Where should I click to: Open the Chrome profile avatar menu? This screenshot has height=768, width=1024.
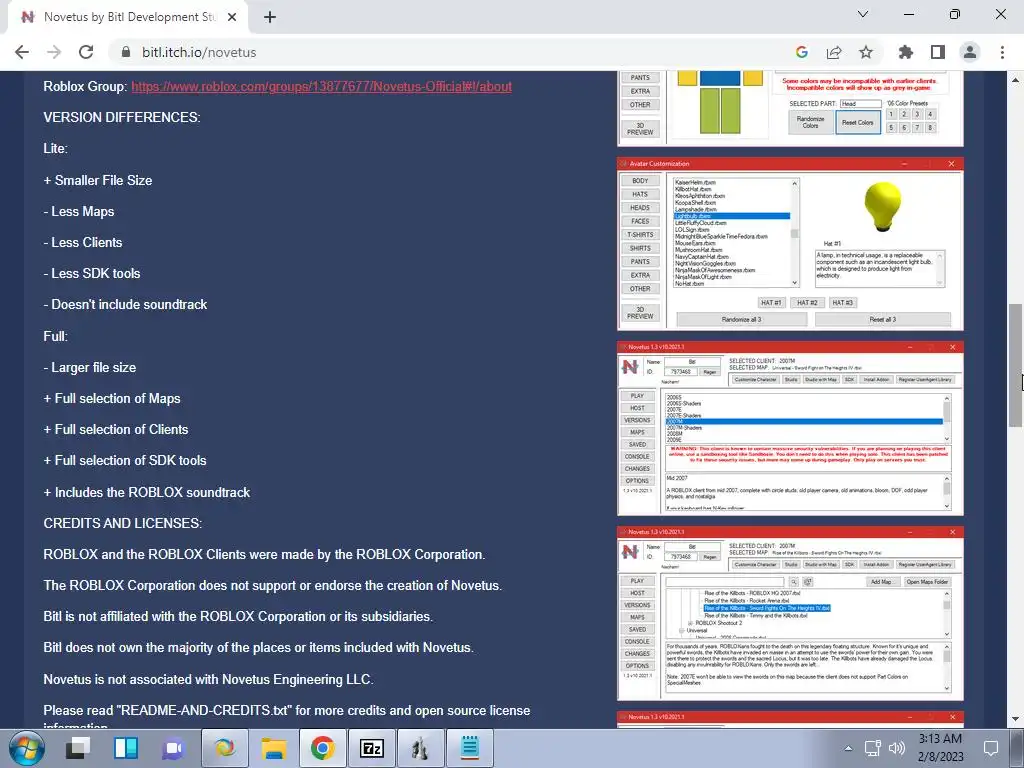[970, 52]
